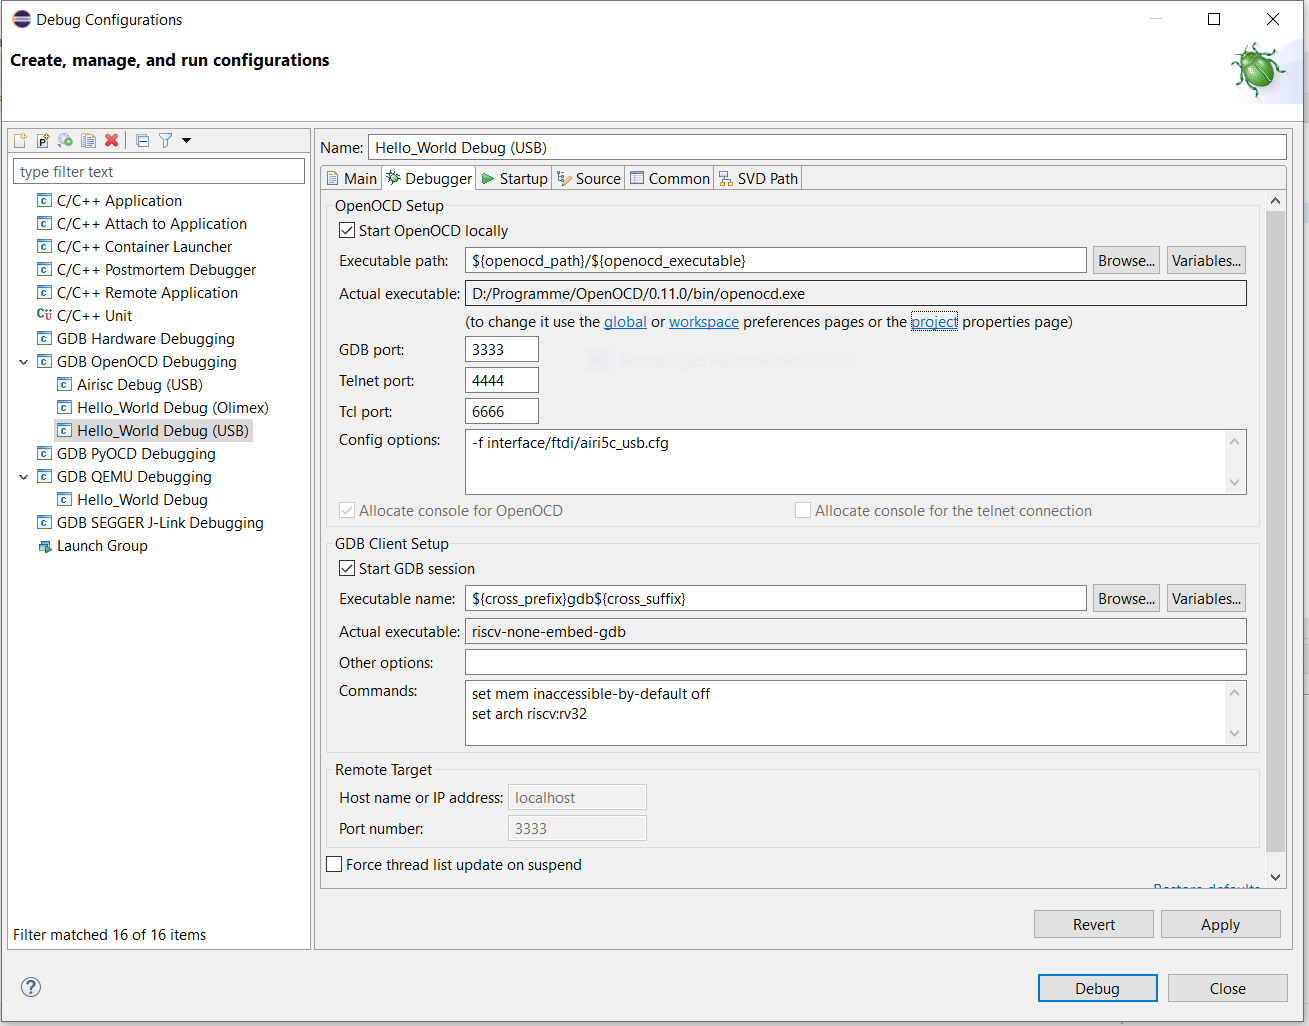Click the workspace preferences link
This screenshot has width=1309, height=1026.
coord(704,322)
